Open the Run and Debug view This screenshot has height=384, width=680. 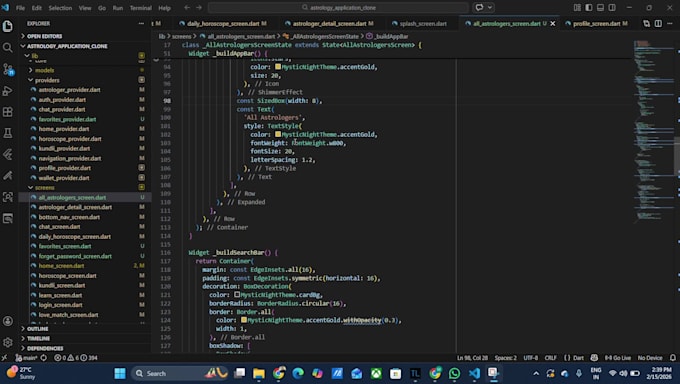pyautogui.click(x=7, y=91)
